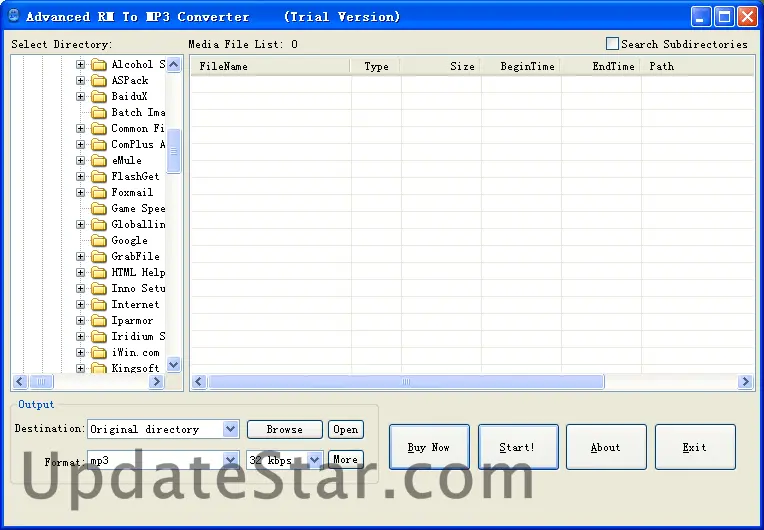764x530 pixels.
Task: Select the Iparmor folder label
Action: tap(132, 321)
